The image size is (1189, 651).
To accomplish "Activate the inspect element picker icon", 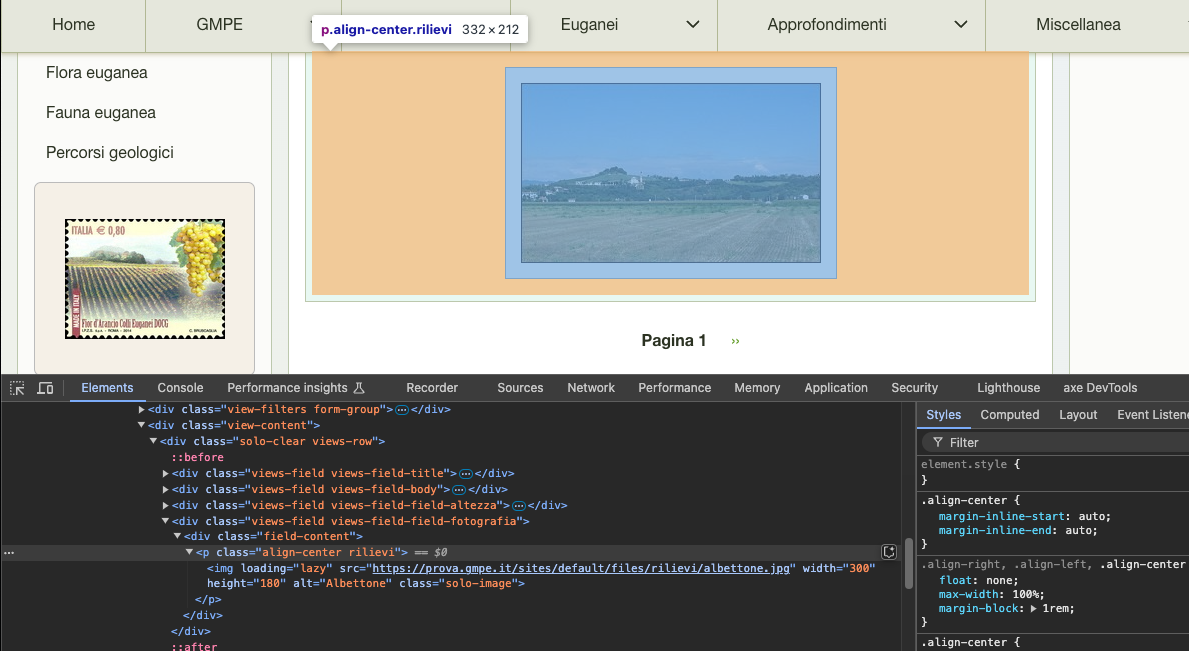I will tap(17, 388).
